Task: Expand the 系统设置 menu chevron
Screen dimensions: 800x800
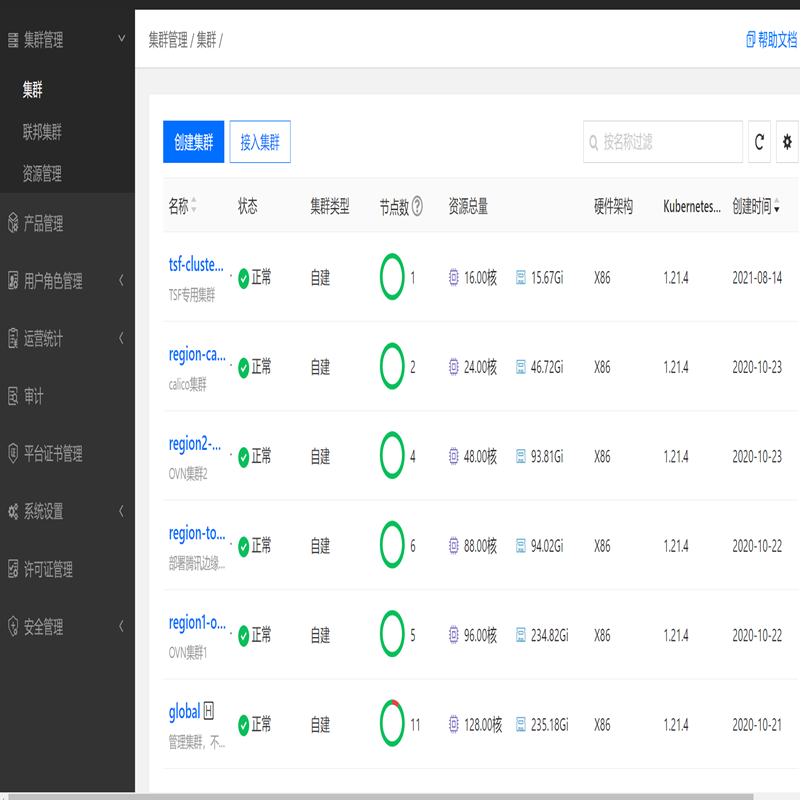Action: tap(121, 511)
